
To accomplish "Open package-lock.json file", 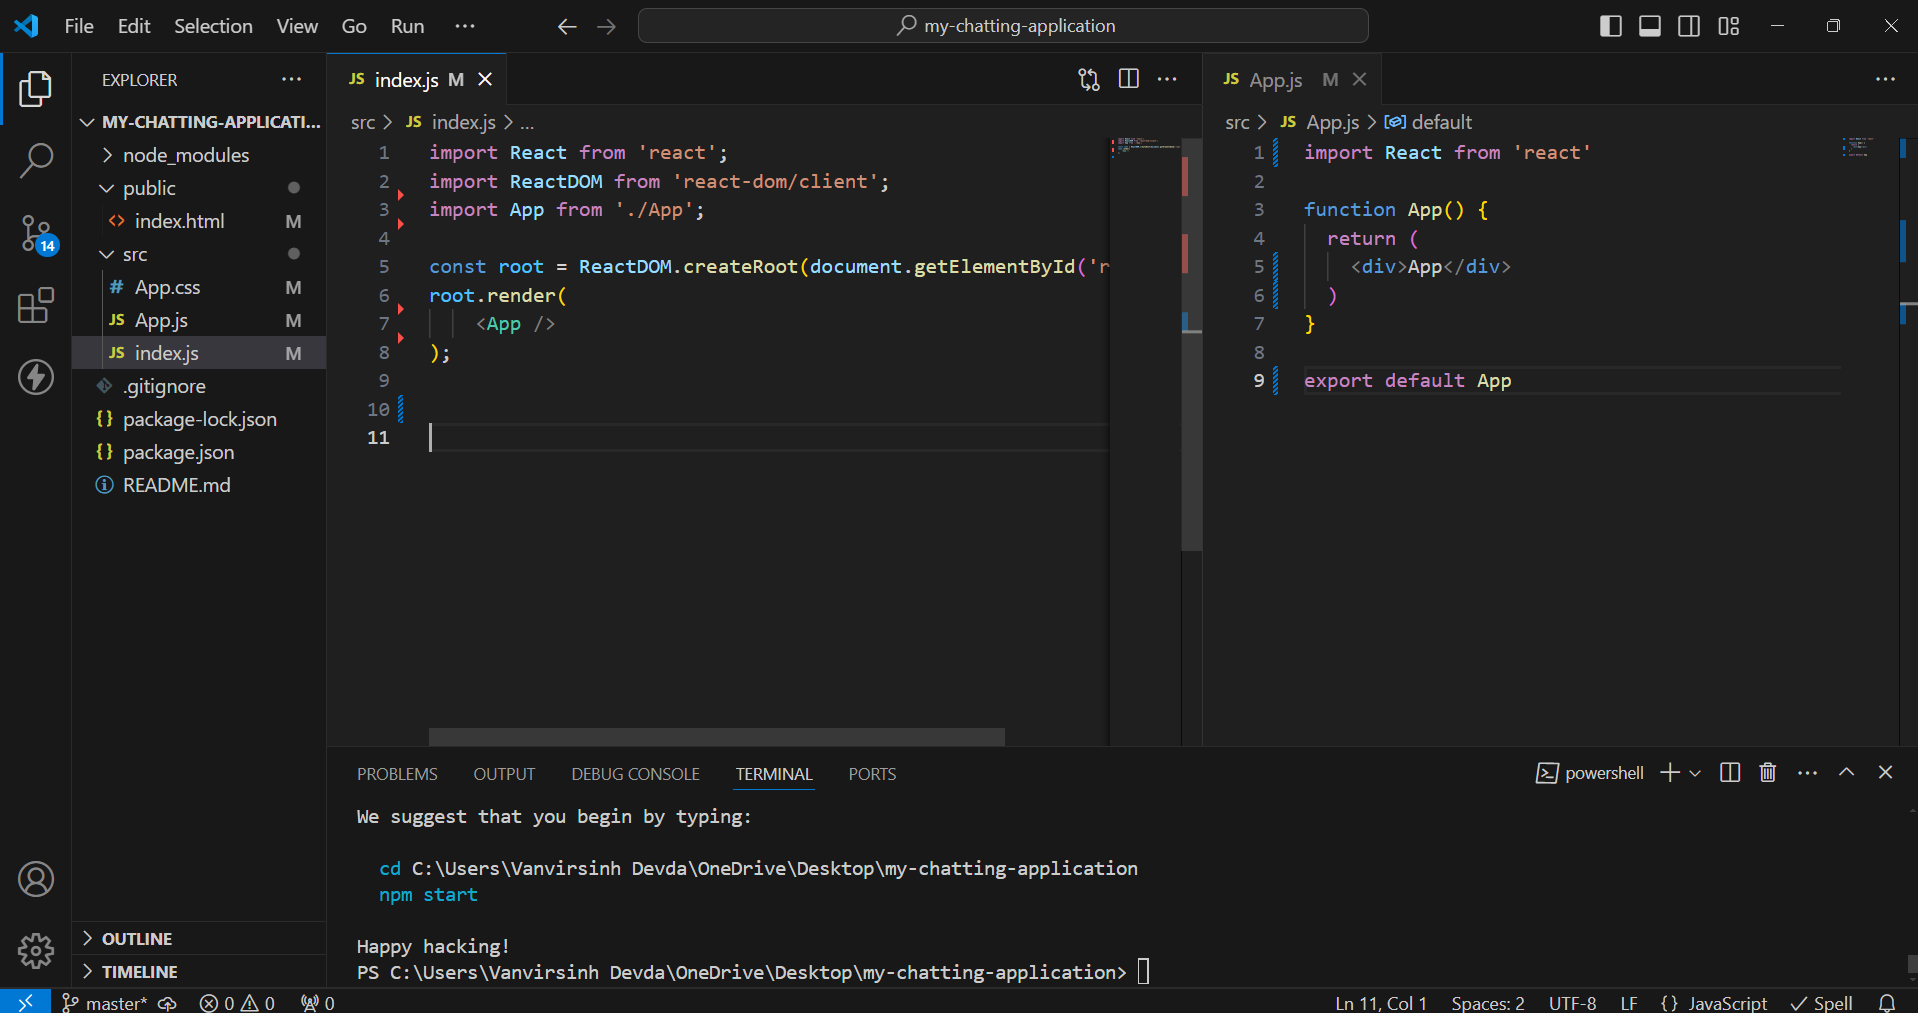I will [199, 419].
